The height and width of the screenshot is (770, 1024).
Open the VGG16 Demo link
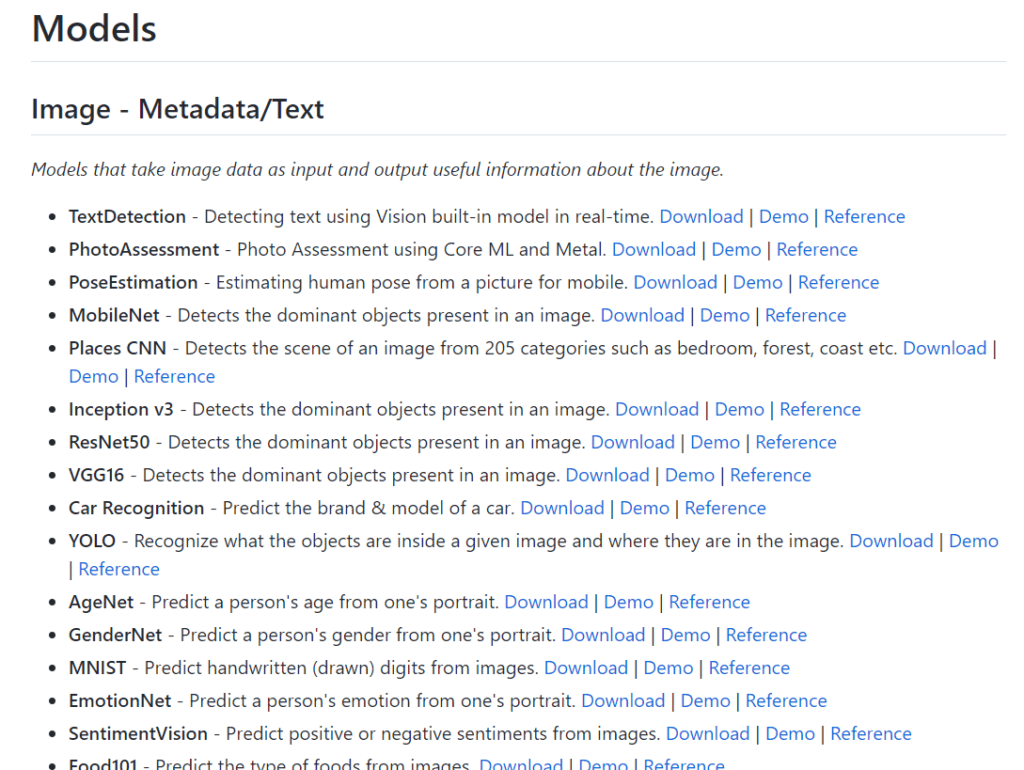[690, 475]
